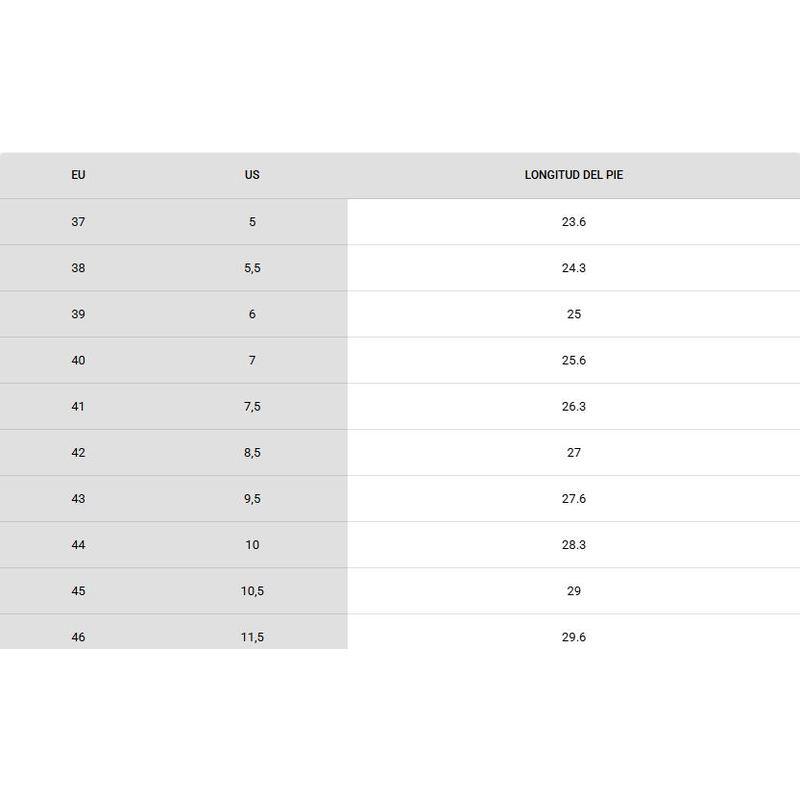Select EU size 42 cell
Screen dimensions: 800x800
pos(78,453)
